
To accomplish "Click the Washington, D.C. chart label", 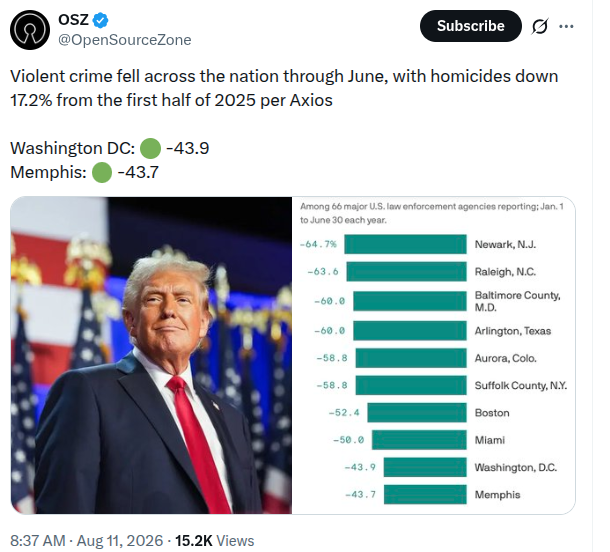I will [516, 467].
